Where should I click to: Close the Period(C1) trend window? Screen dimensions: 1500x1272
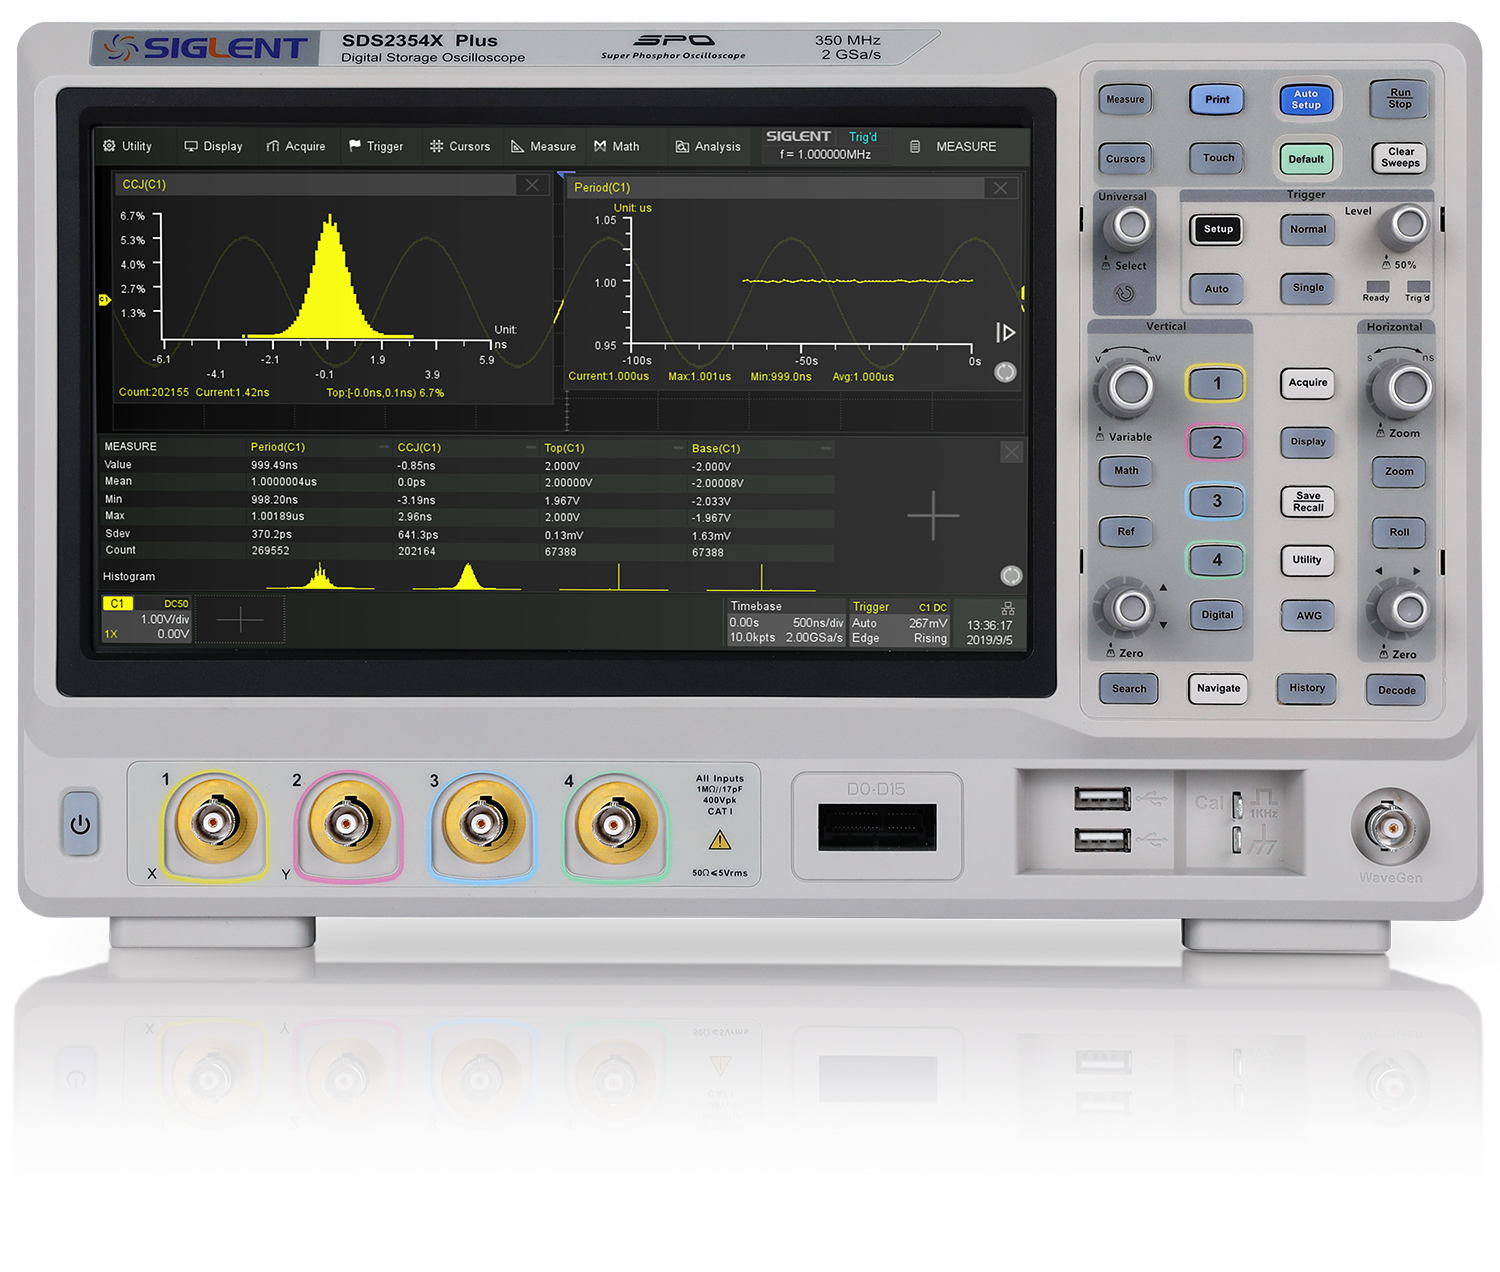1000,188
